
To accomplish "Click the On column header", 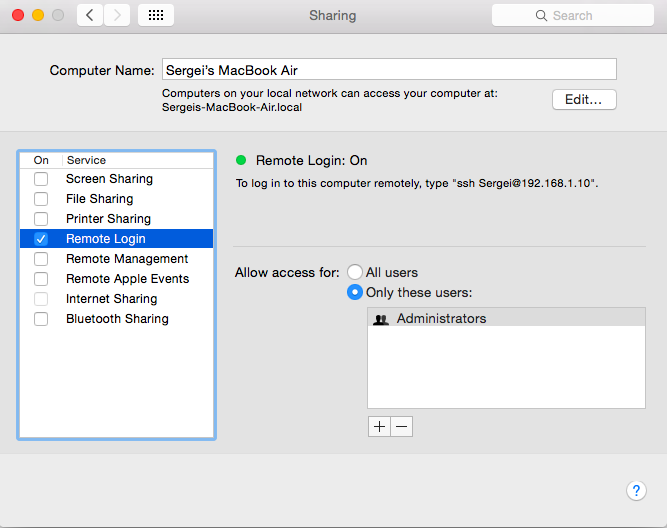I will tap(41, 160).
